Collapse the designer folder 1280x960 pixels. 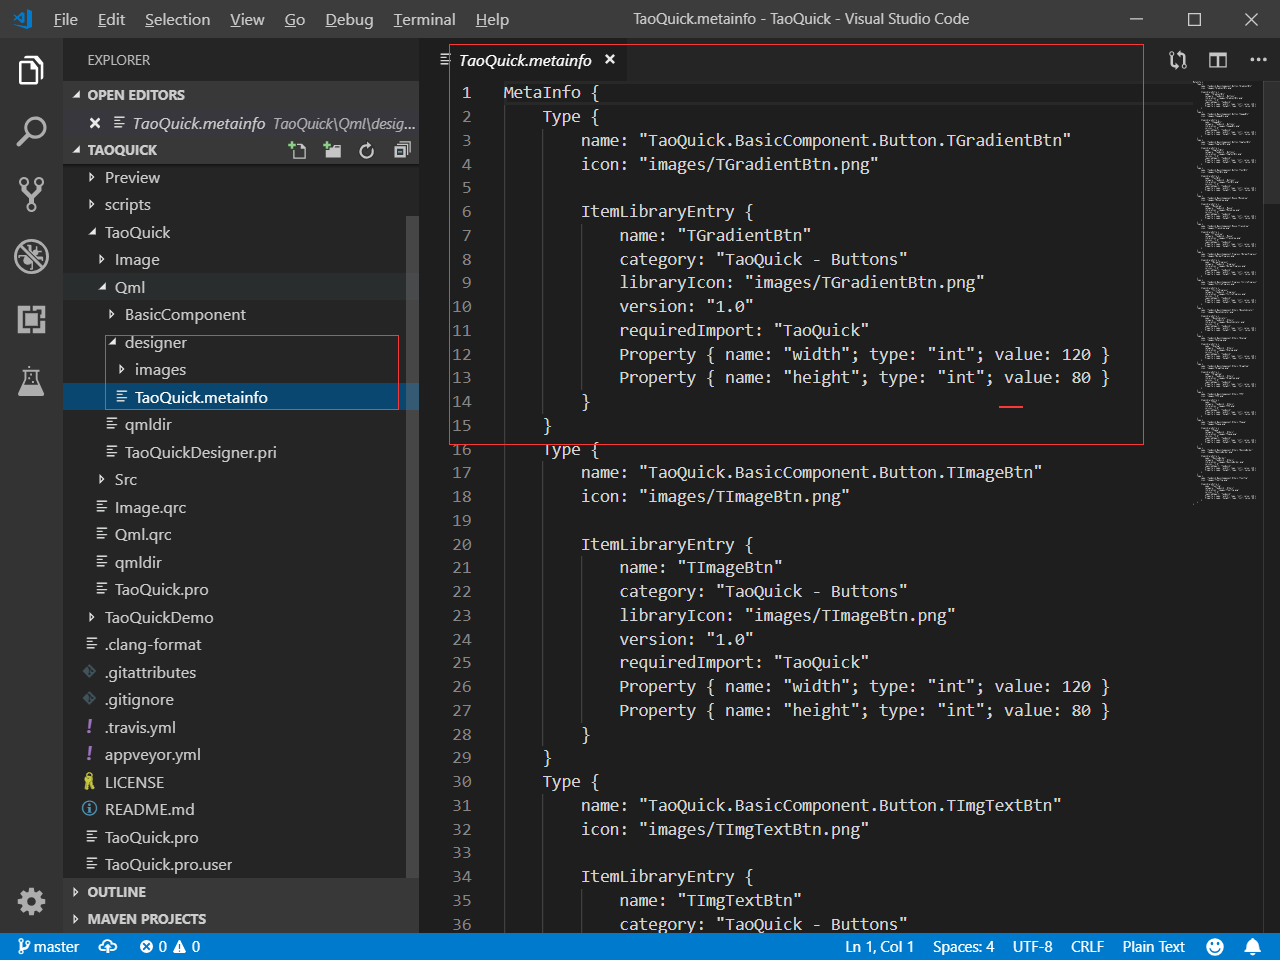[x=155, y=342]
